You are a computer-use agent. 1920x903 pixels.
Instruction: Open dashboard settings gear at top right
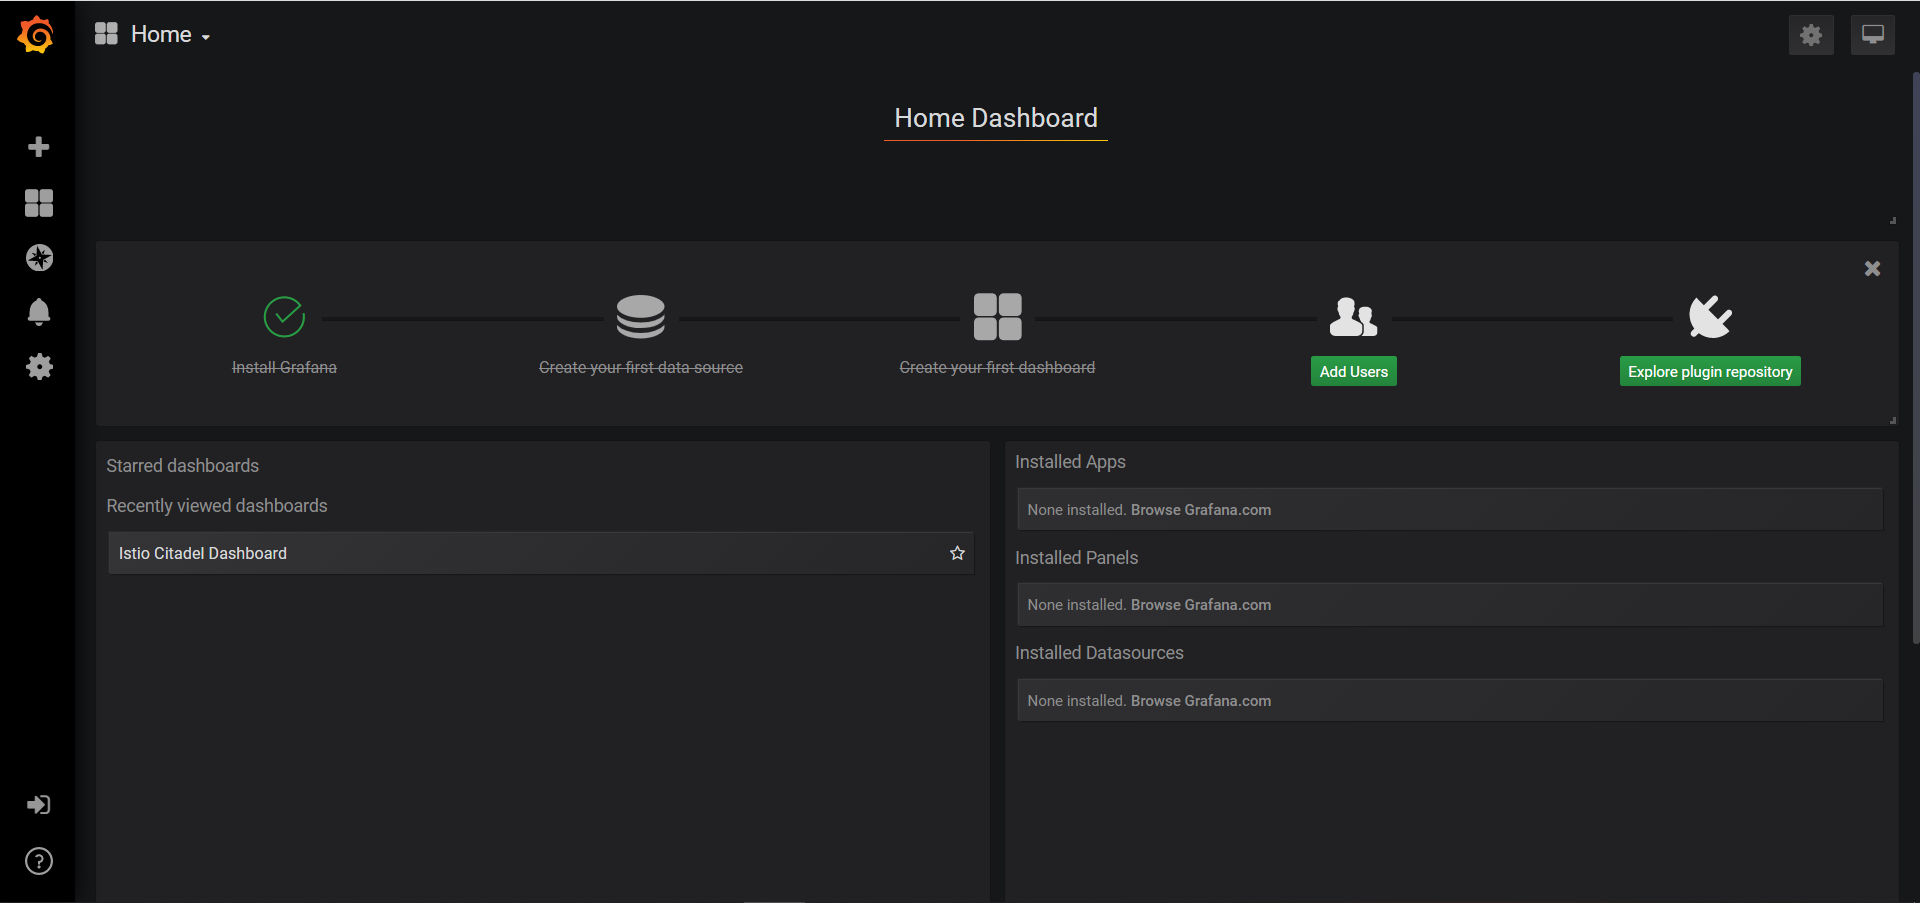[x=1811, y=34]
